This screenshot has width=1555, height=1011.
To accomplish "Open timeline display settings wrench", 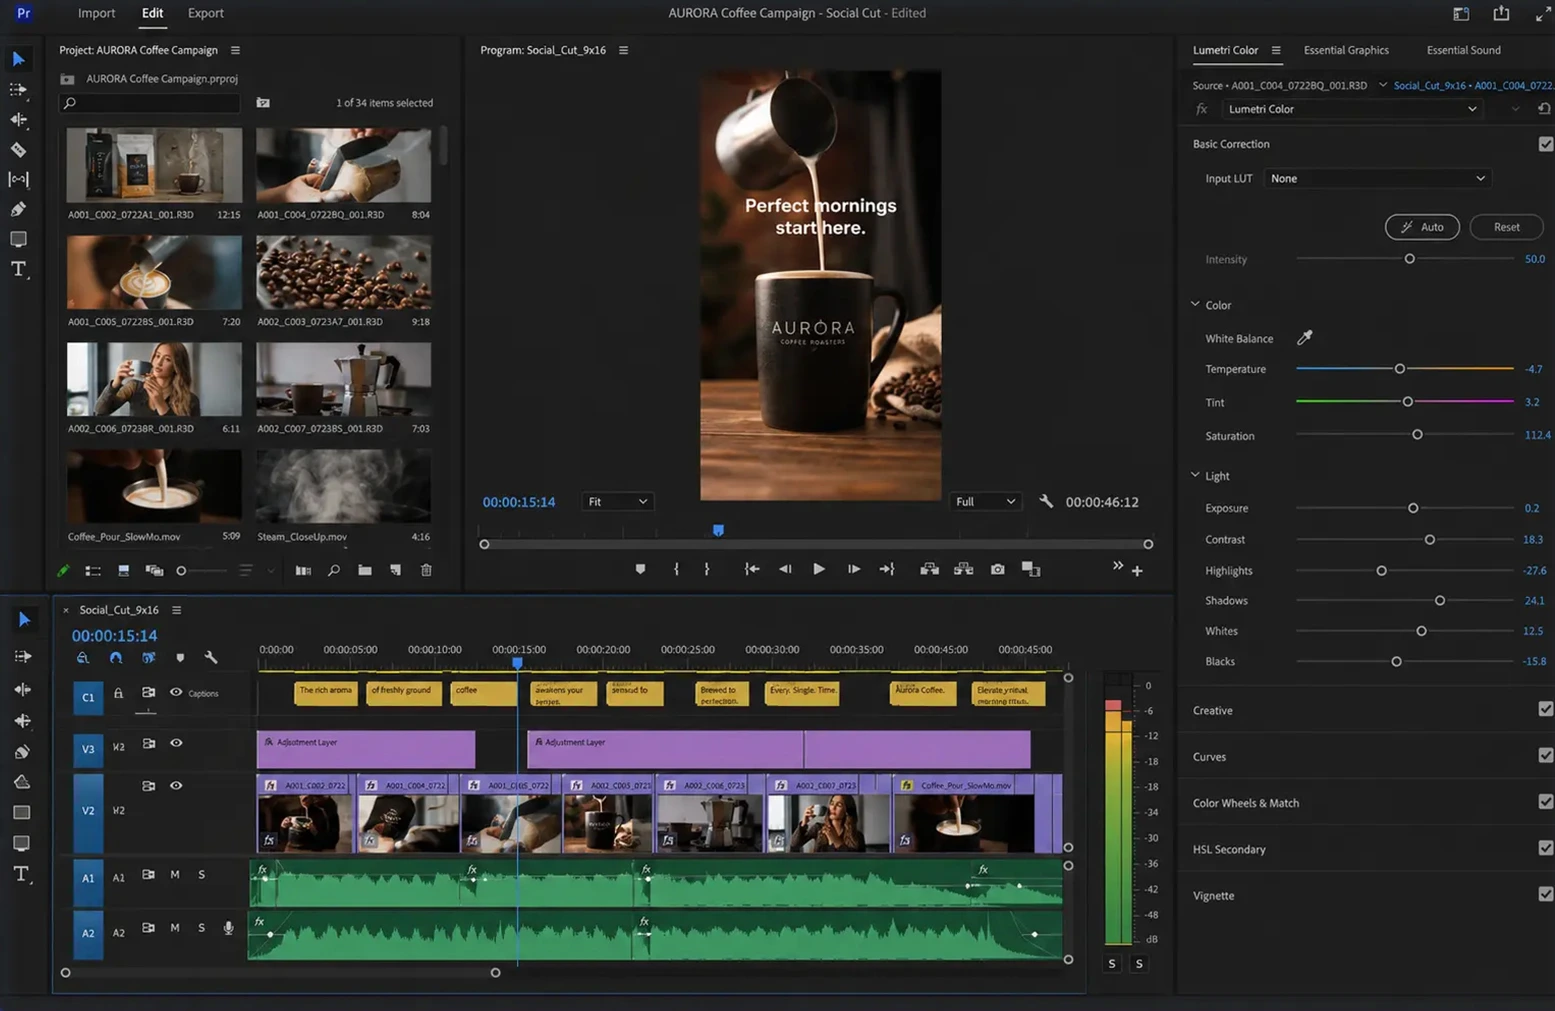I will click(x=211, y=658).
